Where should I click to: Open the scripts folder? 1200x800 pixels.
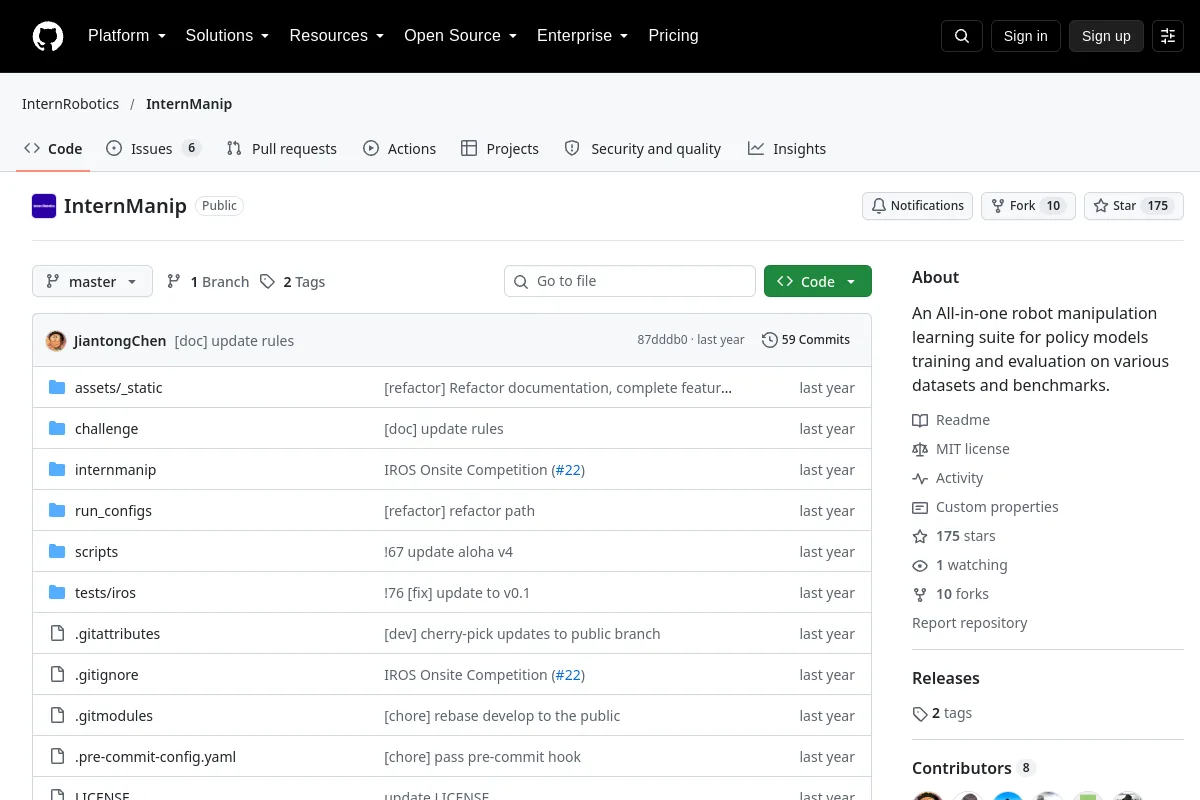pos(96,552)
